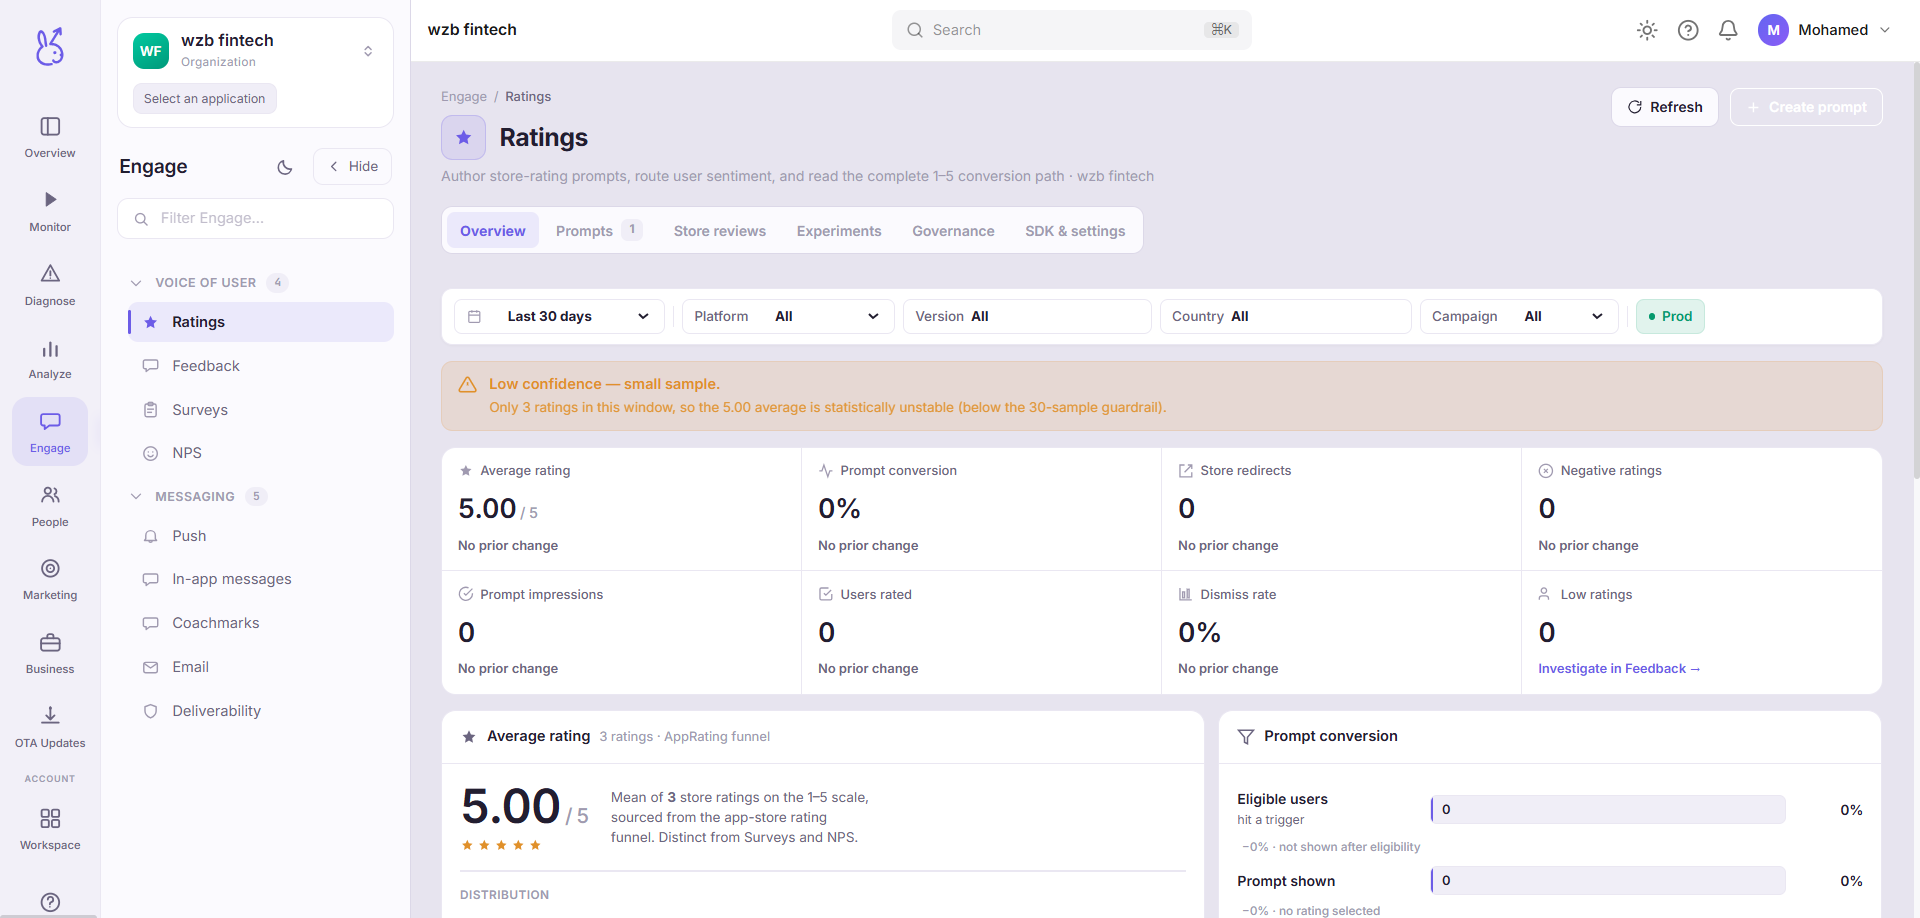Open the Platform filter dropdown
The height and width of the screenshot is (918, 1920).
788,316
